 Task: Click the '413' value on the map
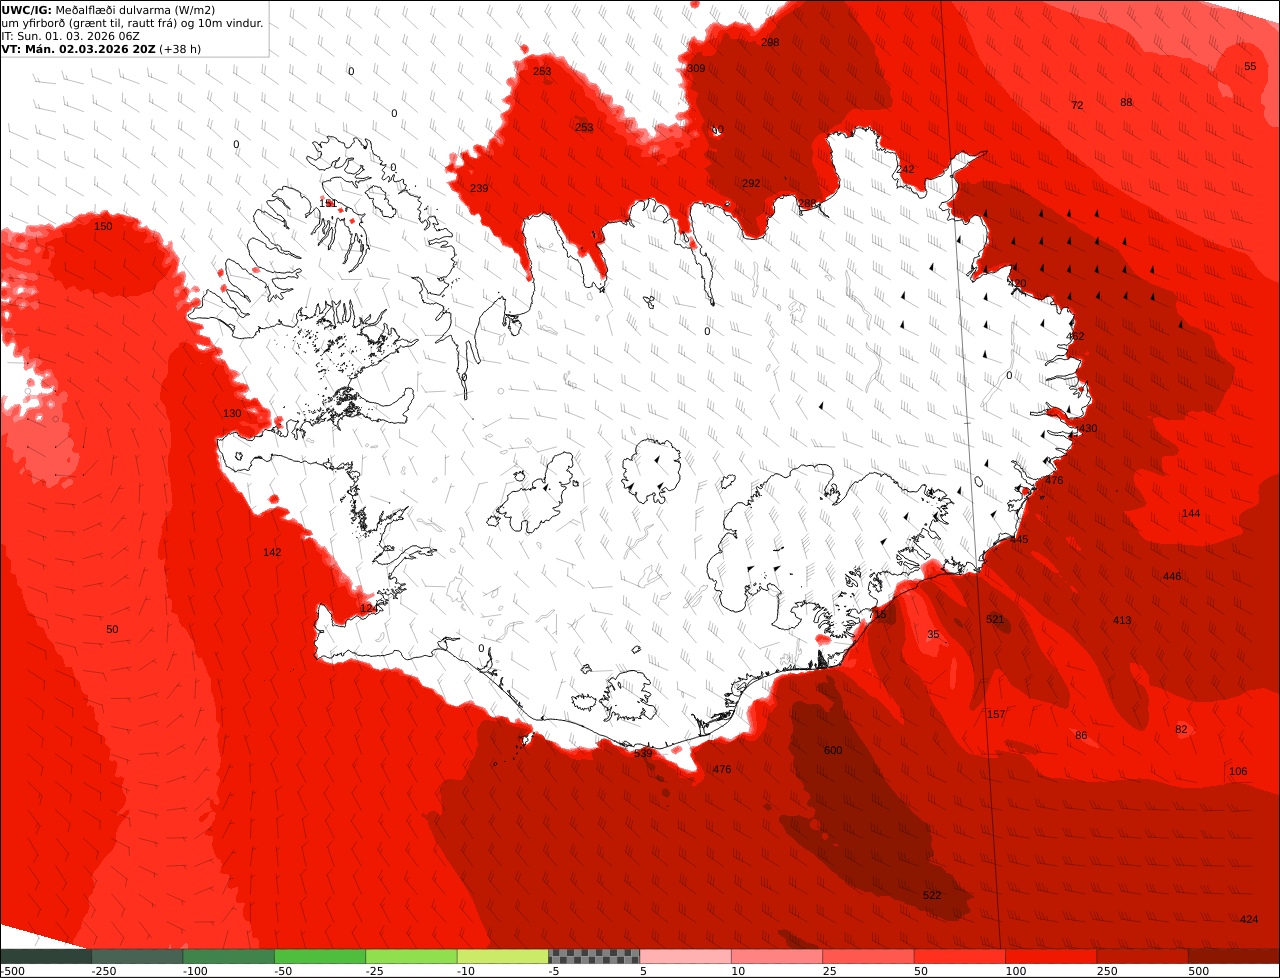click(1122, 621)
